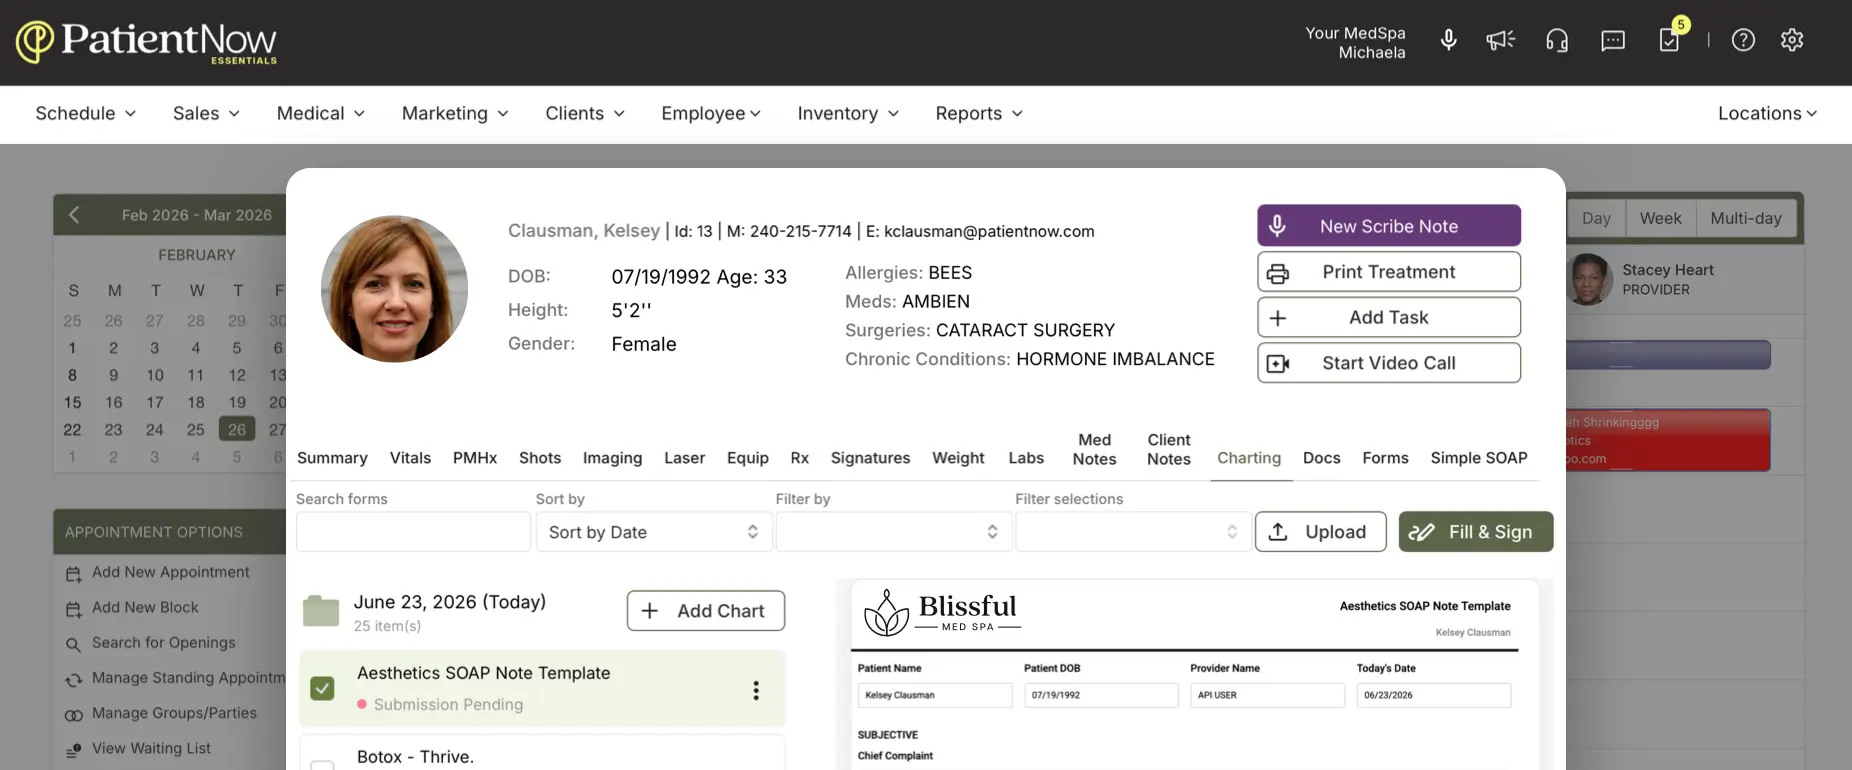Open the Filter selections dropdown

click(x=1133, y=532)
